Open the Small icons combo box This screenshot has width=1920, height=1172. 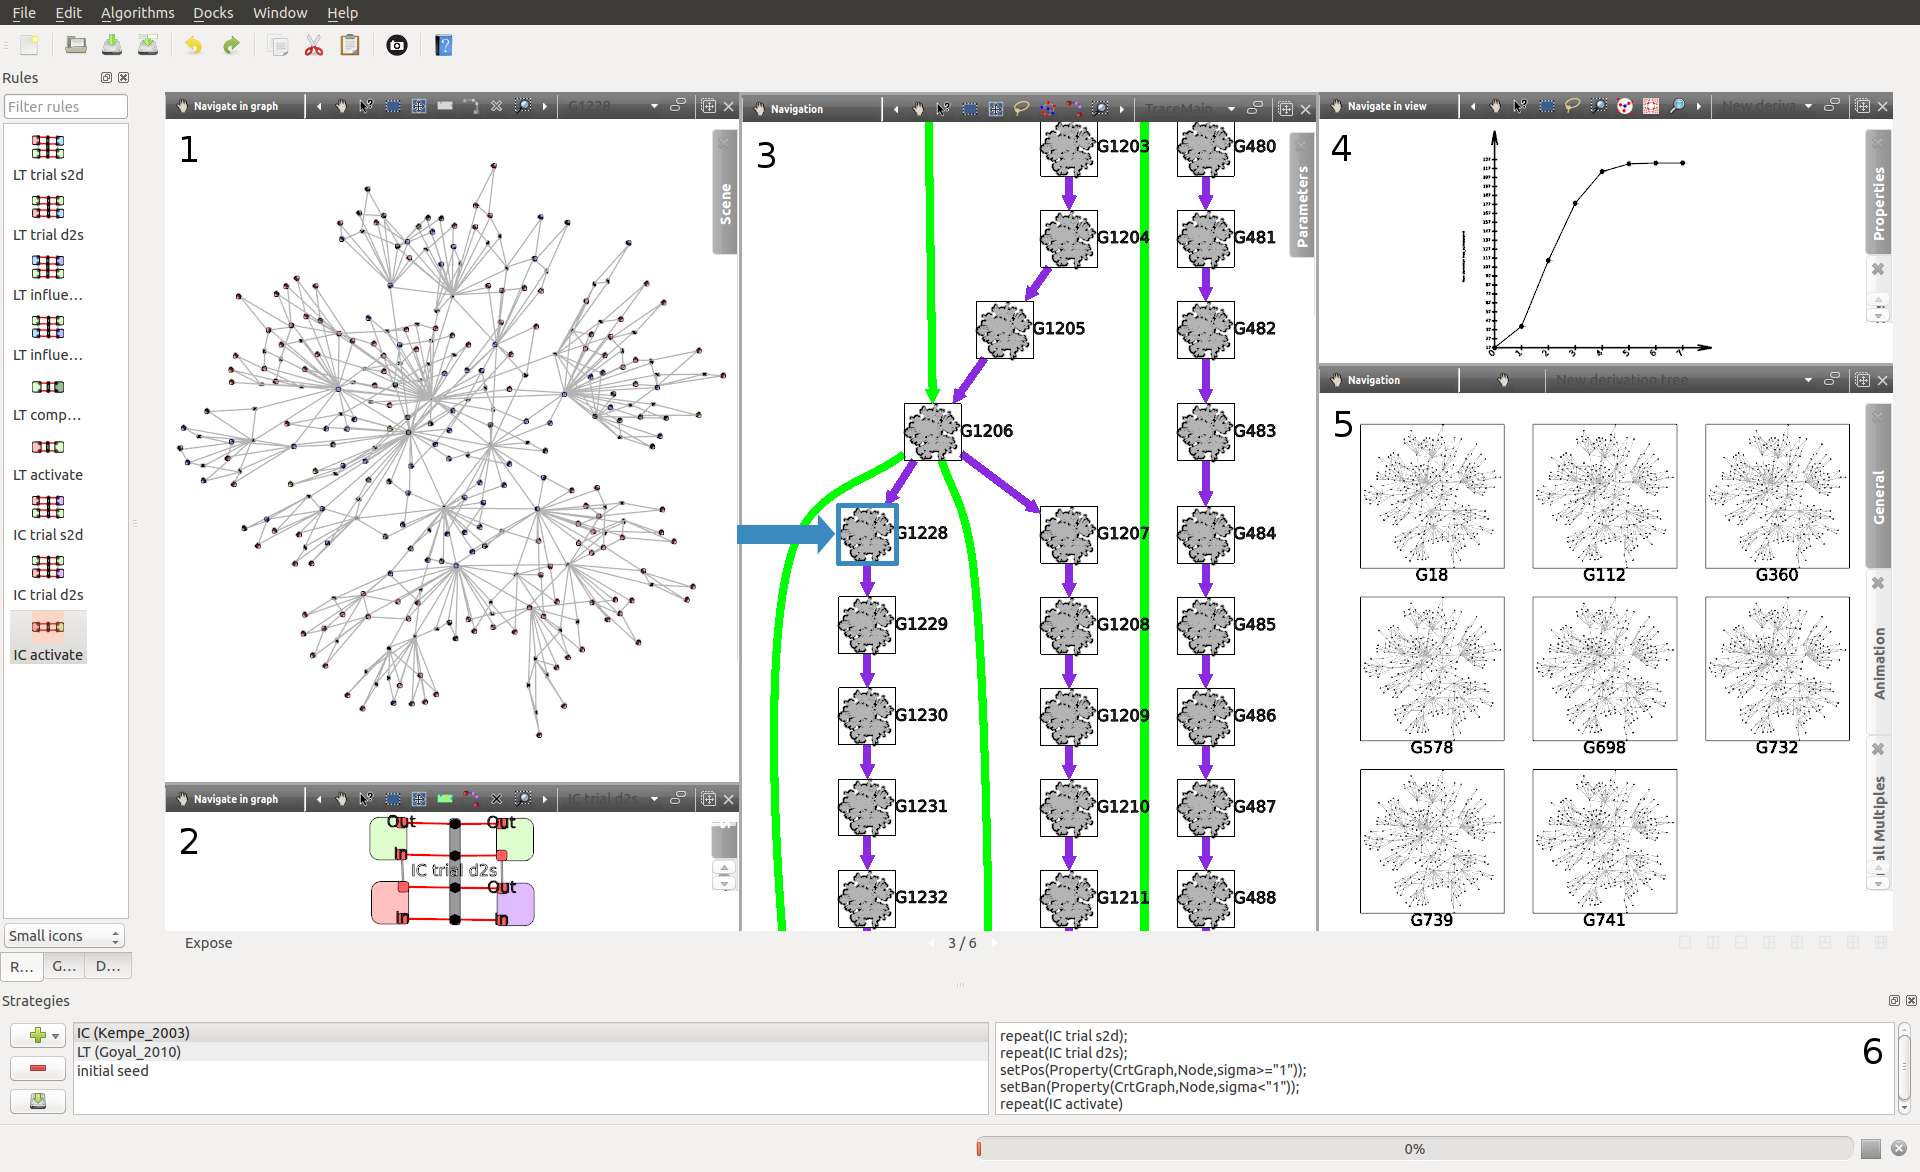[x=64, y=936]
